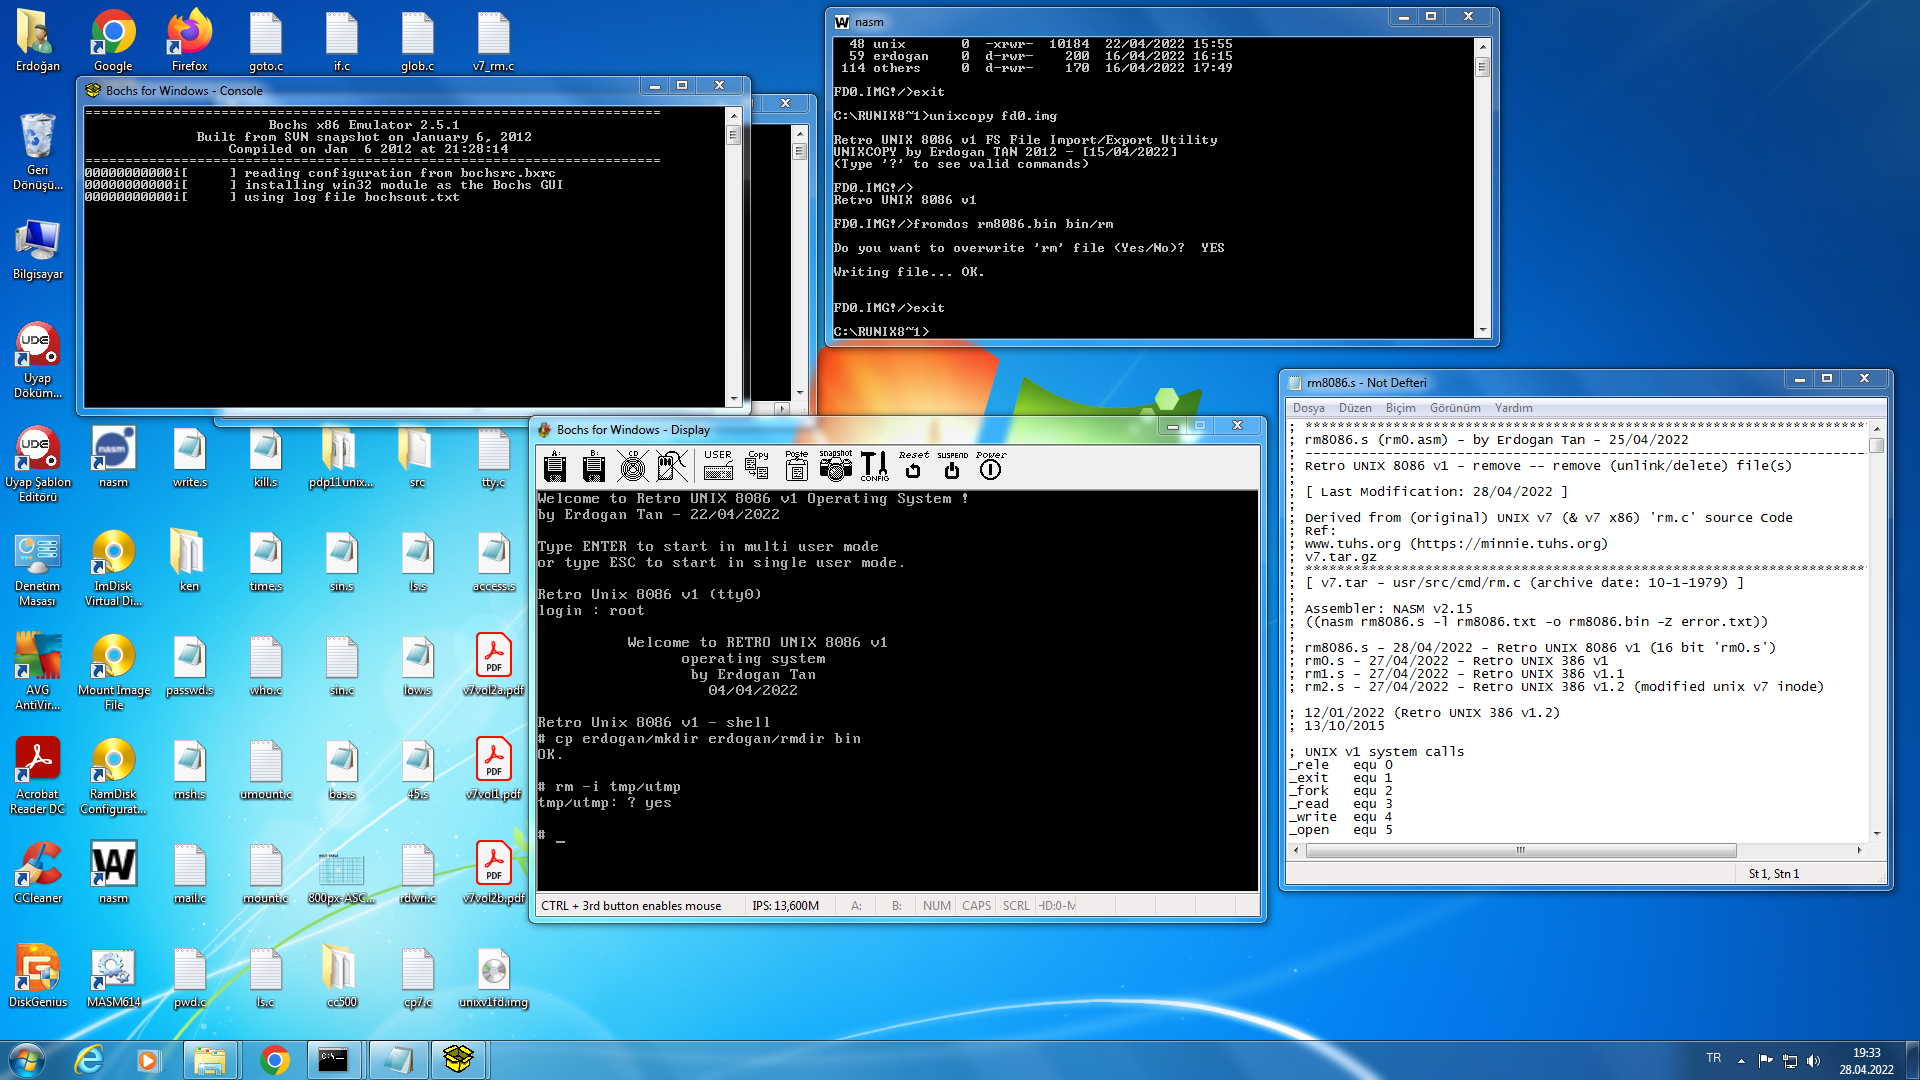Click the Copy icon in Bochs toolbar

point(758,466)
